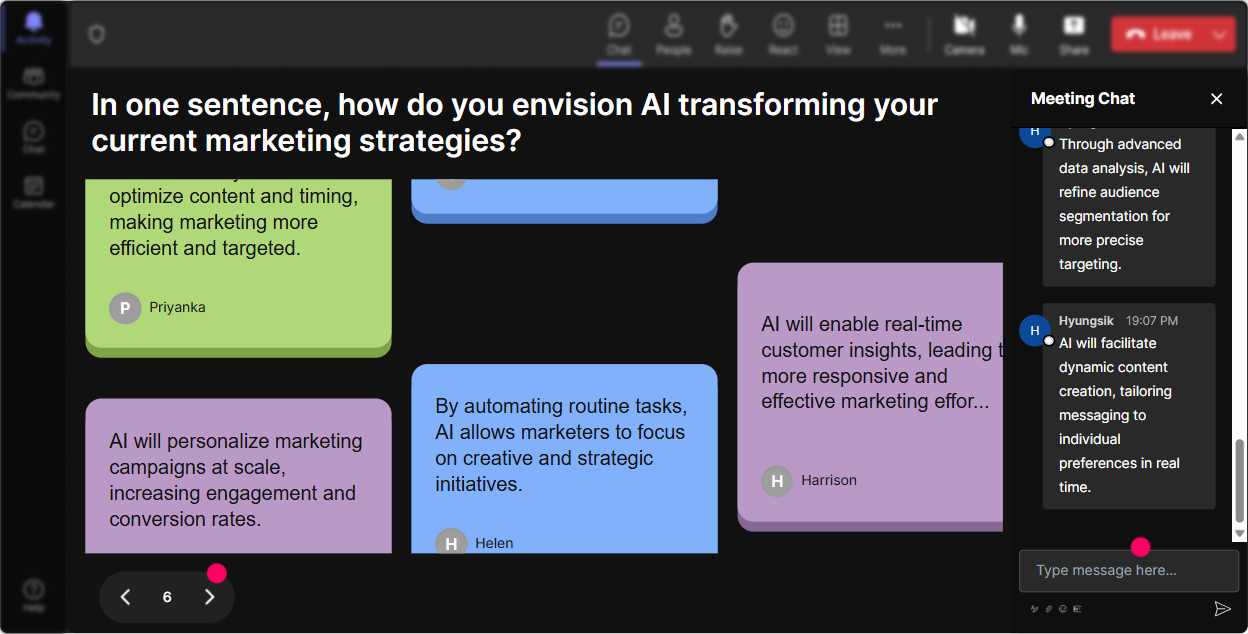
Task: Click the Hyungsik sender name in chat
Action: tap(1086, 321)
